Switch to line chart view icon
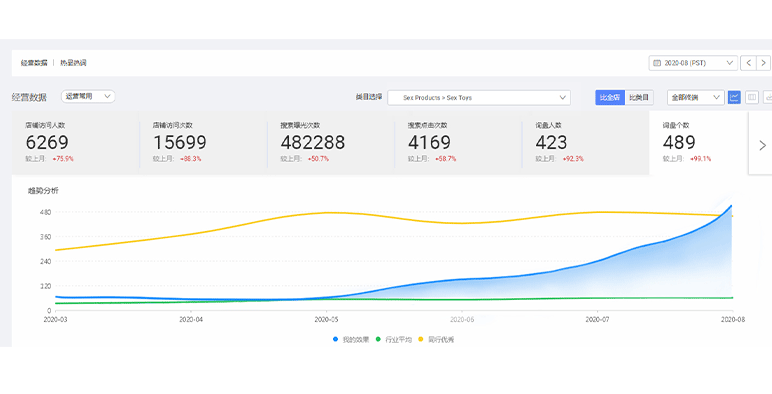The width and height of the screenshot is (772, 394). click(734, 97)
